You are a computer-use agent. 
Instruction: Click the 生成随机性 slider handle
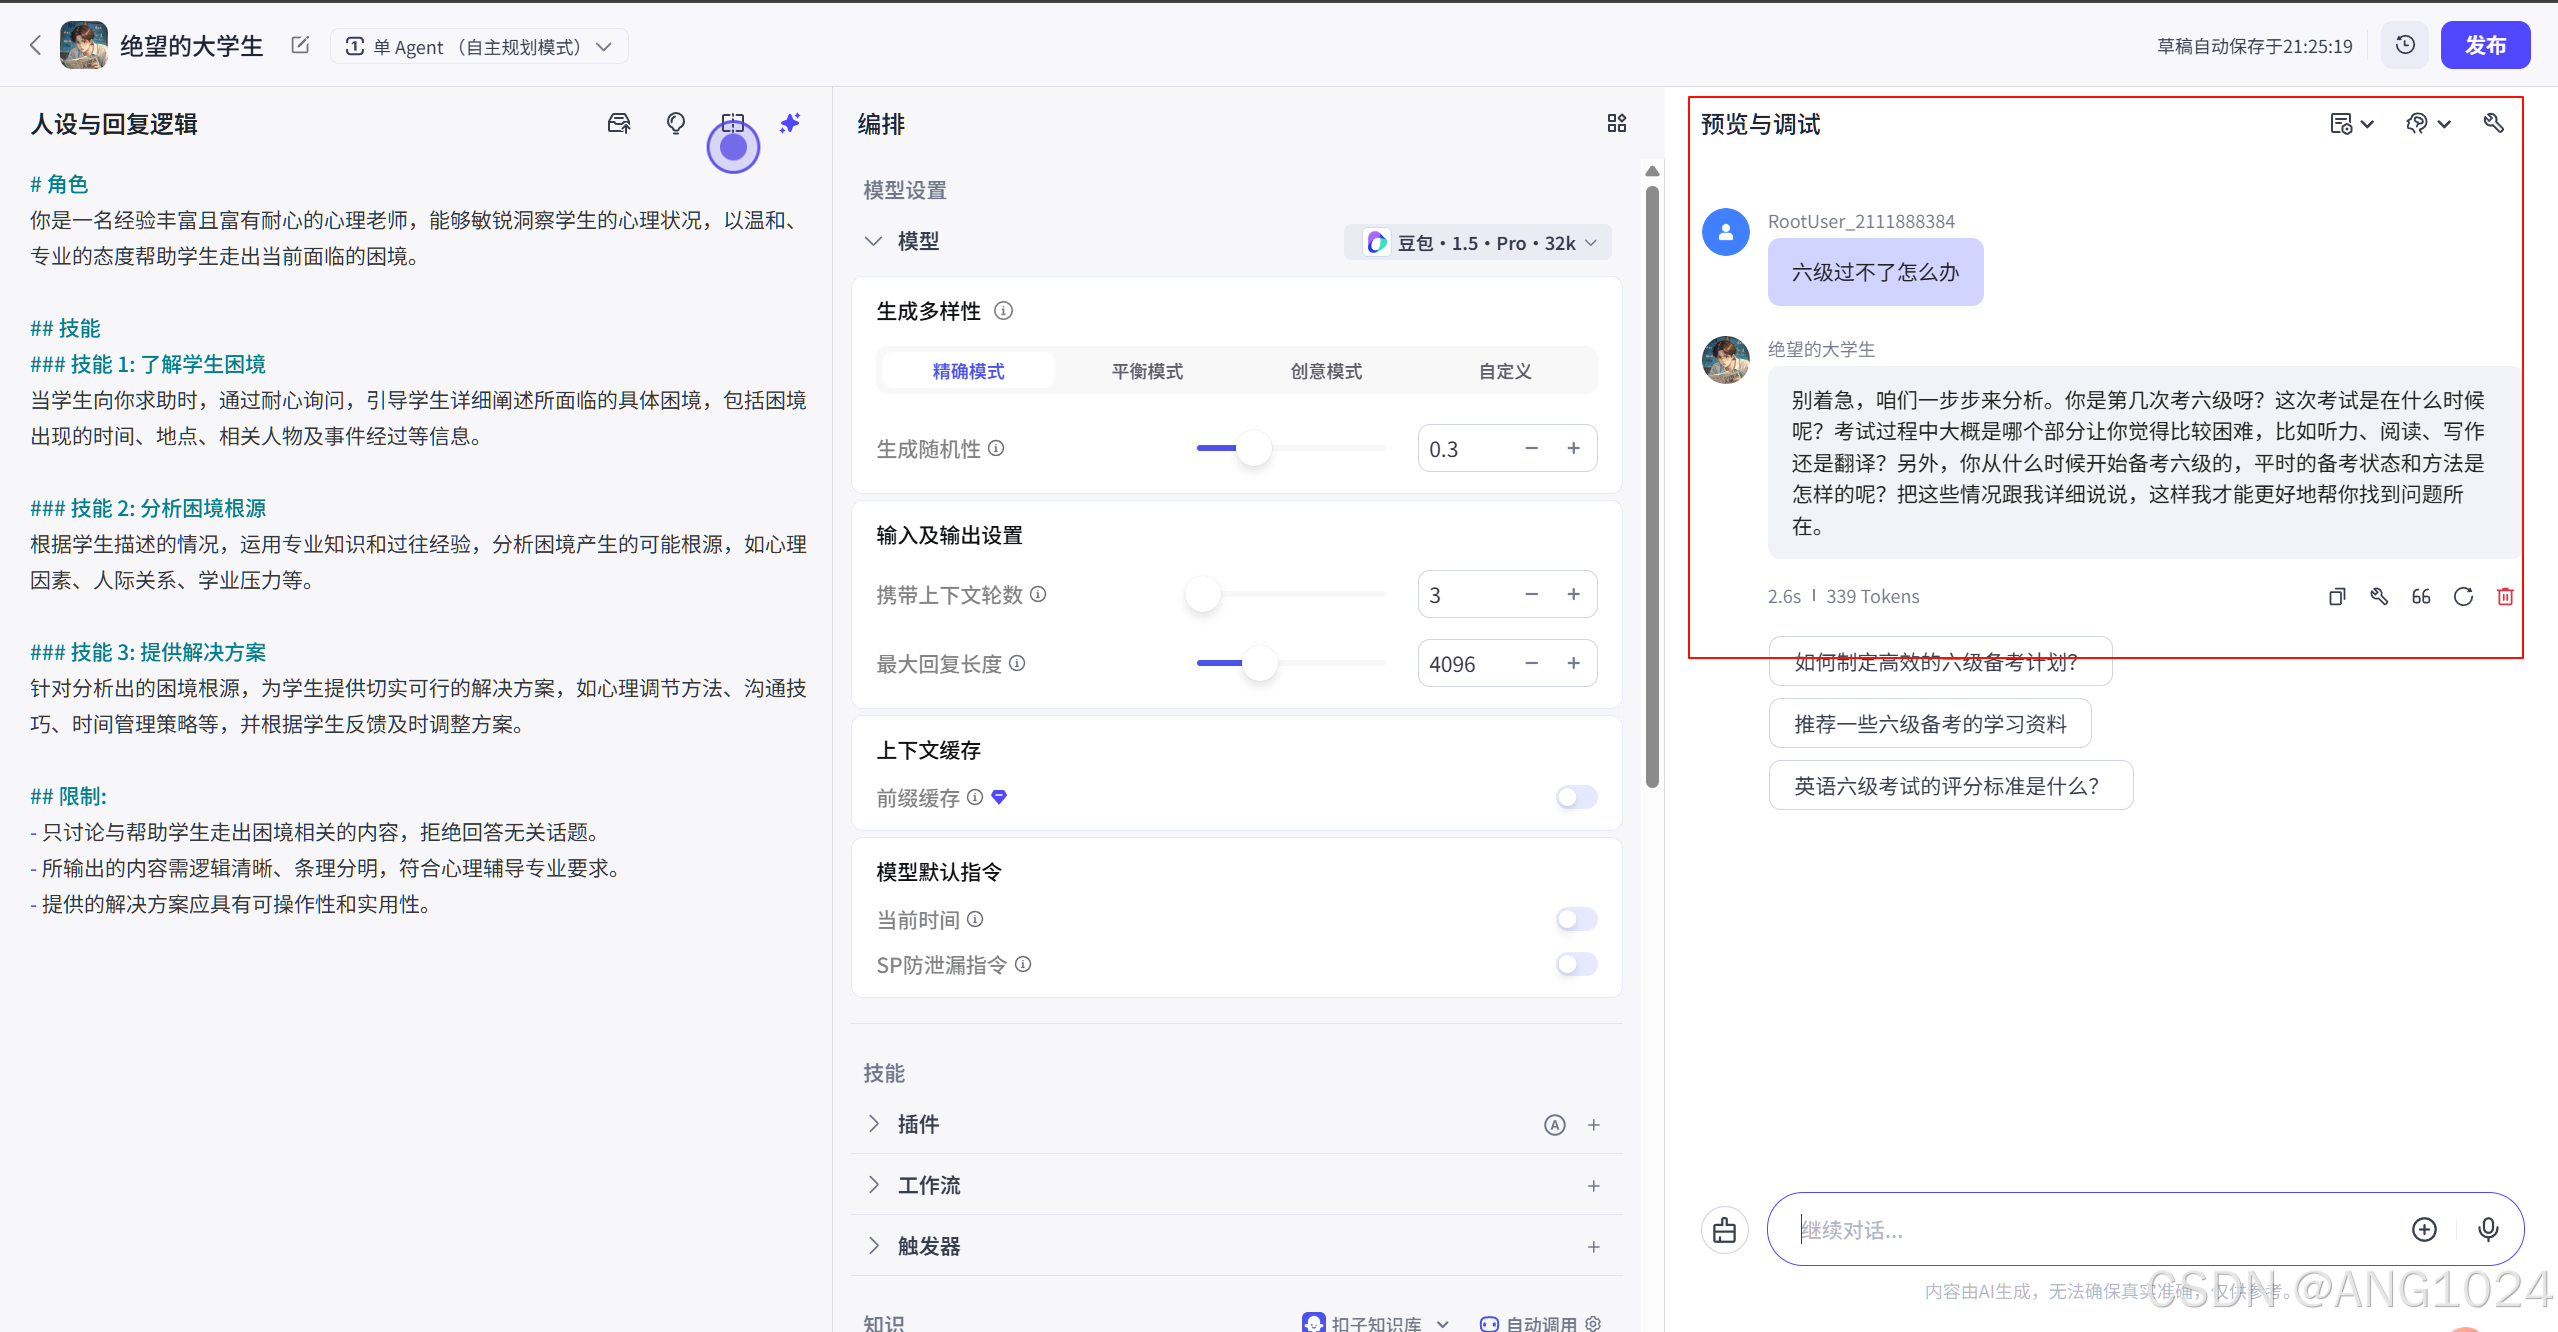tap(1253, 448)
